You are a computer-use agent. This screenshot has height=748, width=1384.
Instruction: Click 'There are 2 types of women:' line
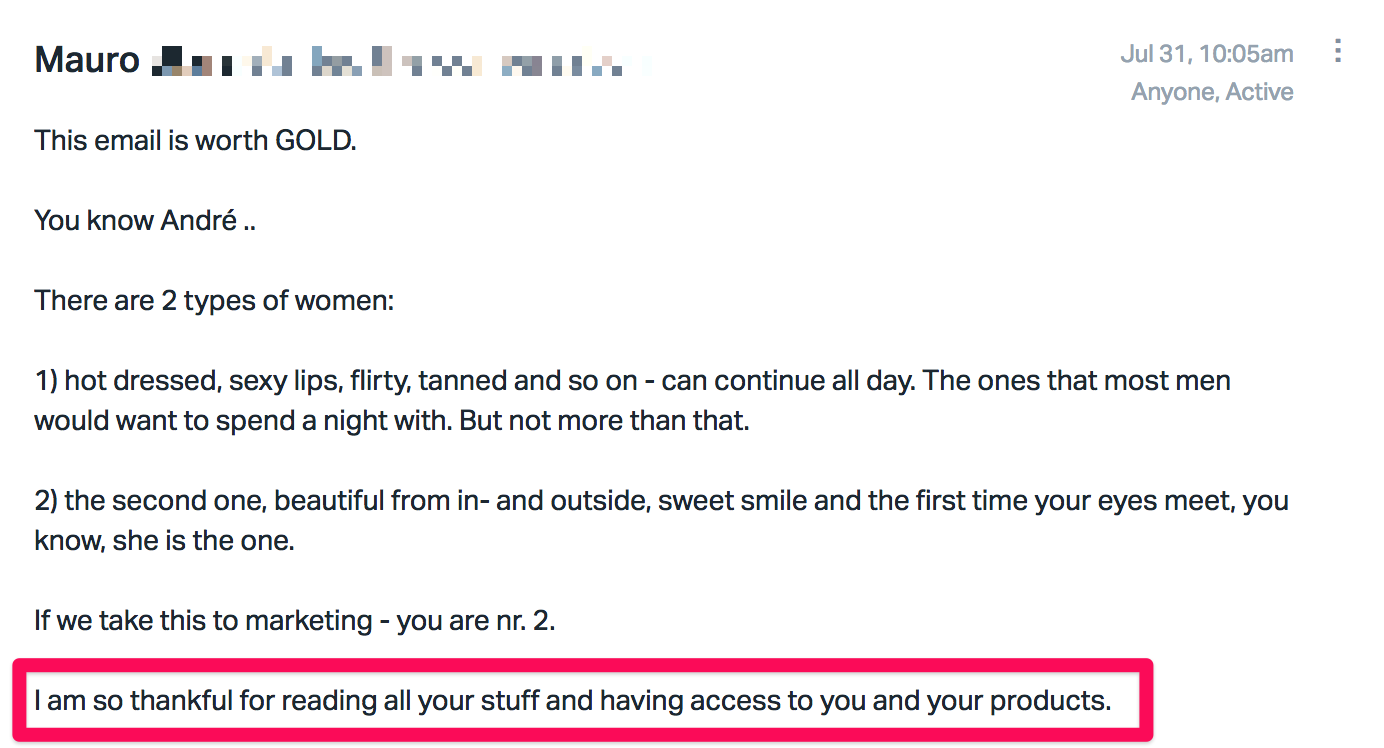coord(214,300)
